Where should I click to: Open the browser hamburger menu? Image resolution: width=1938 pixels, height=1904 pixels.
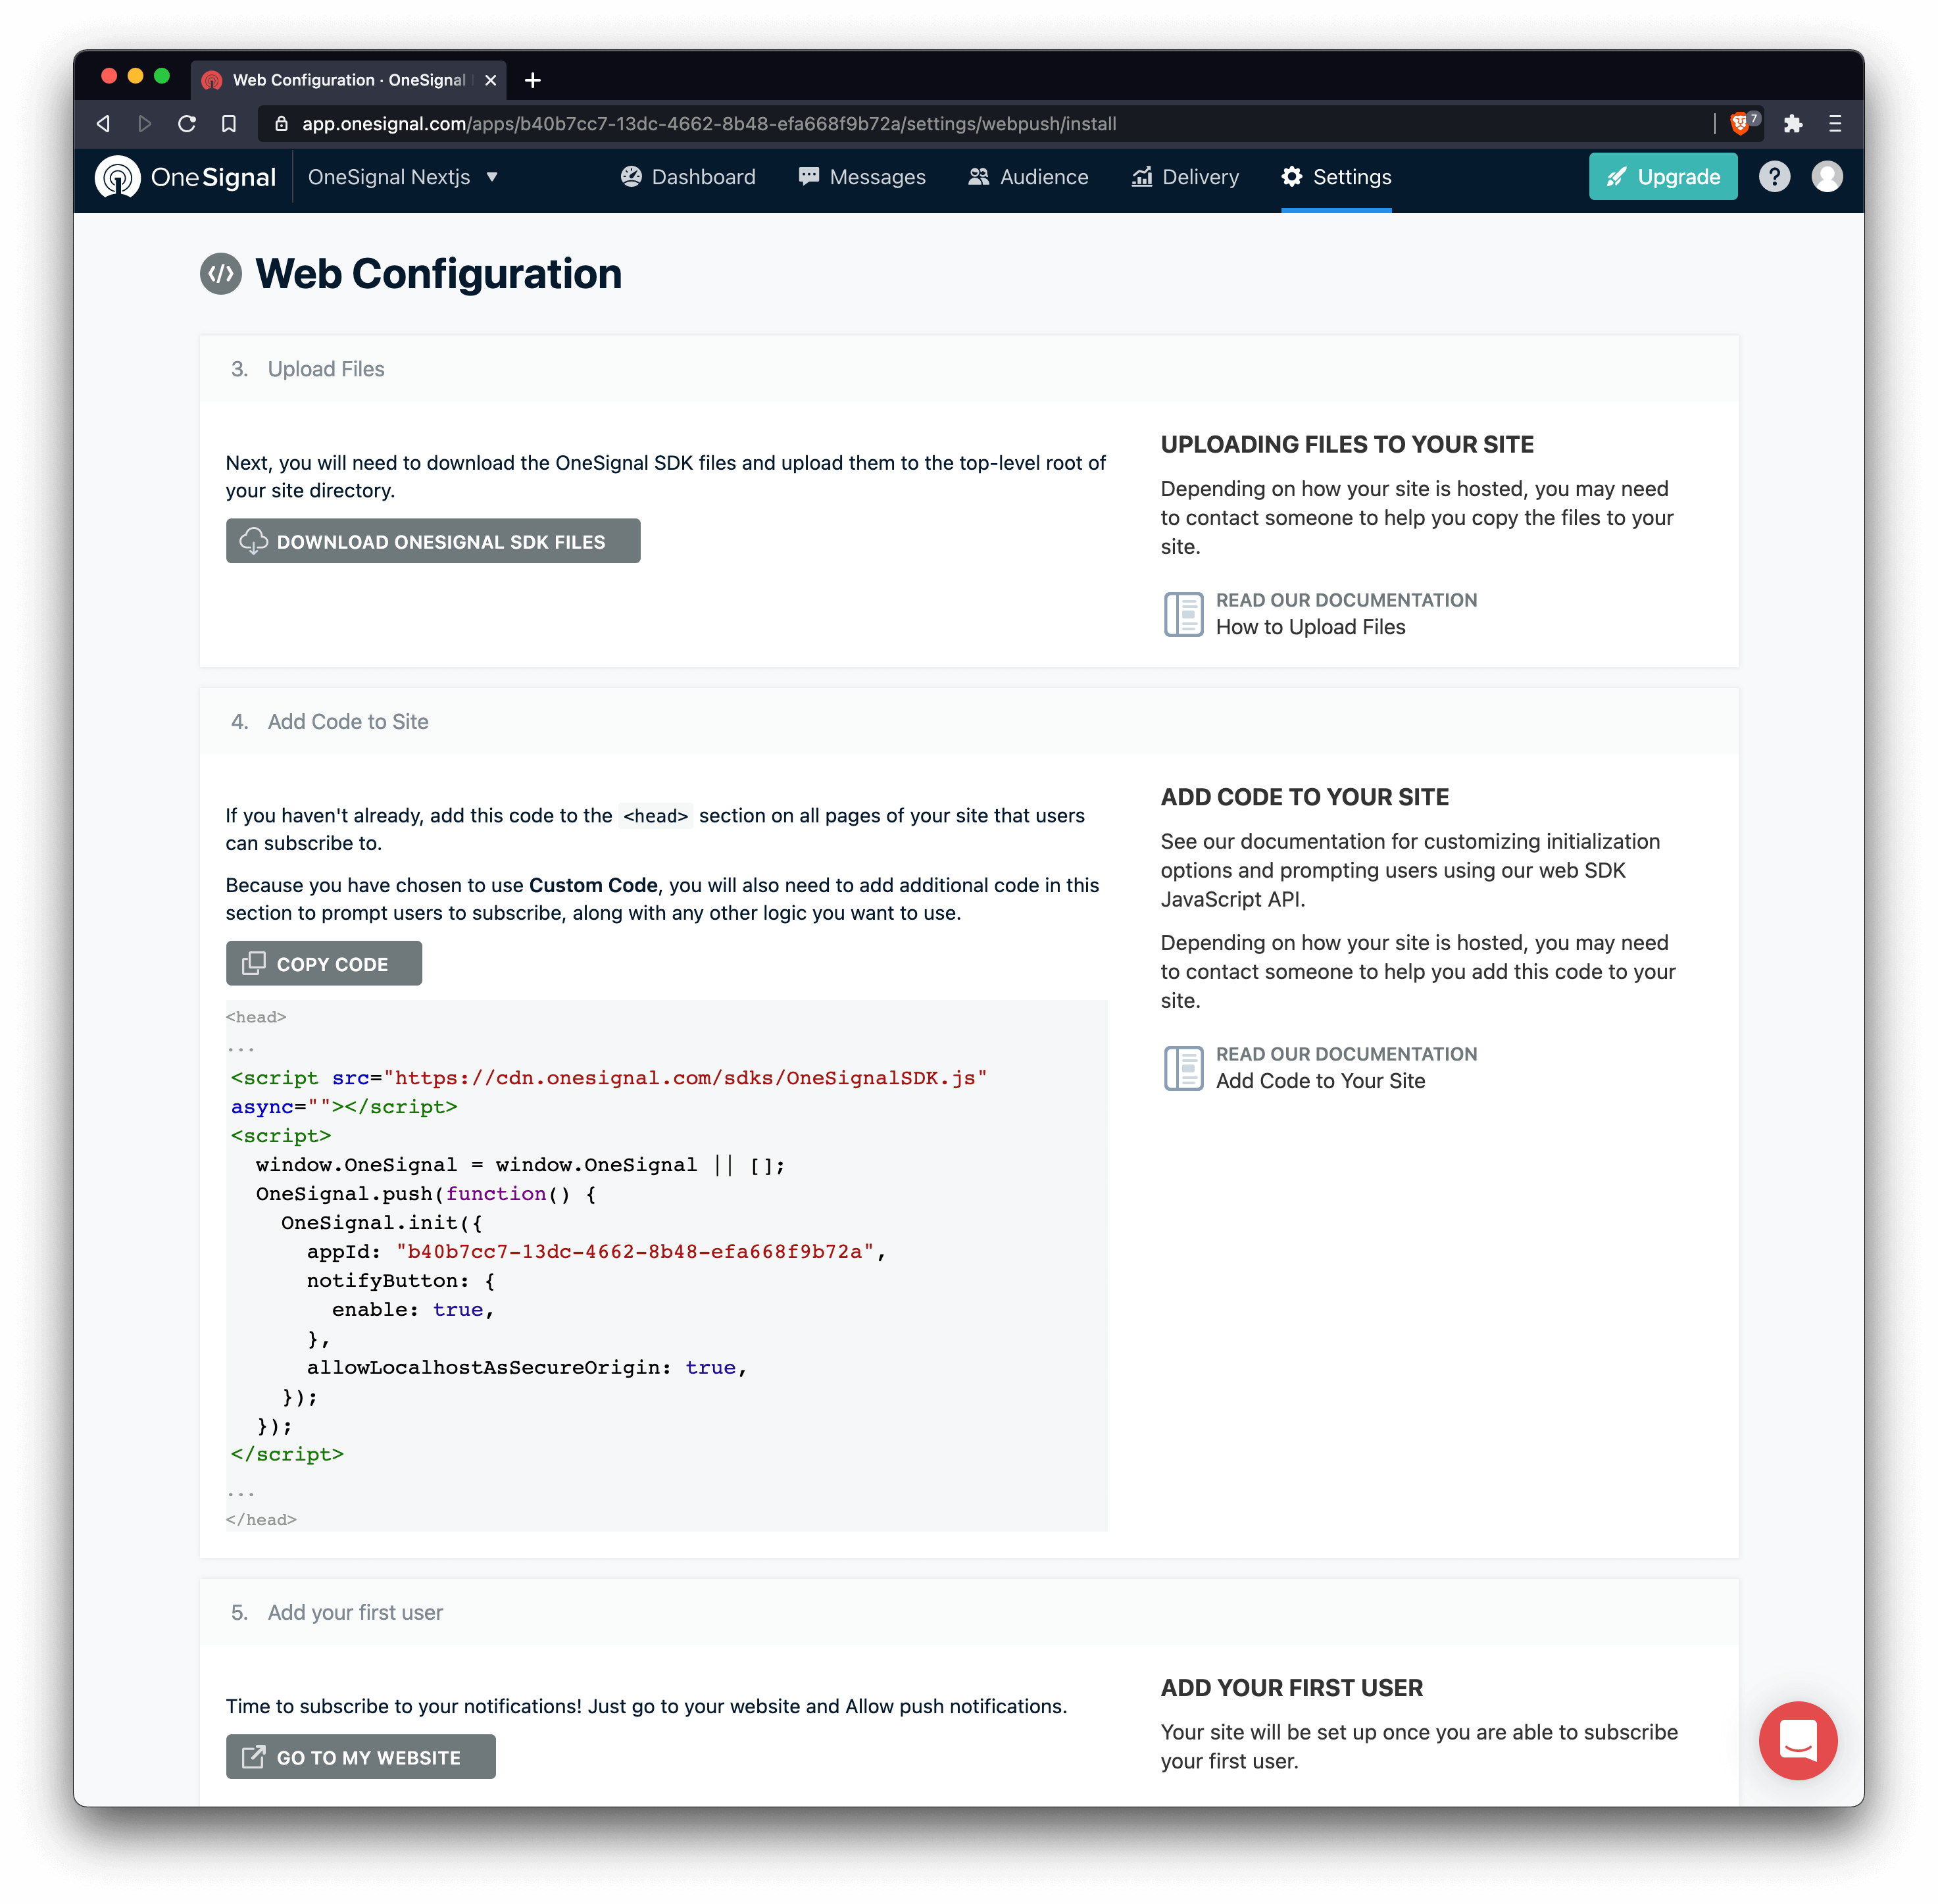(x=1834, y=123)
